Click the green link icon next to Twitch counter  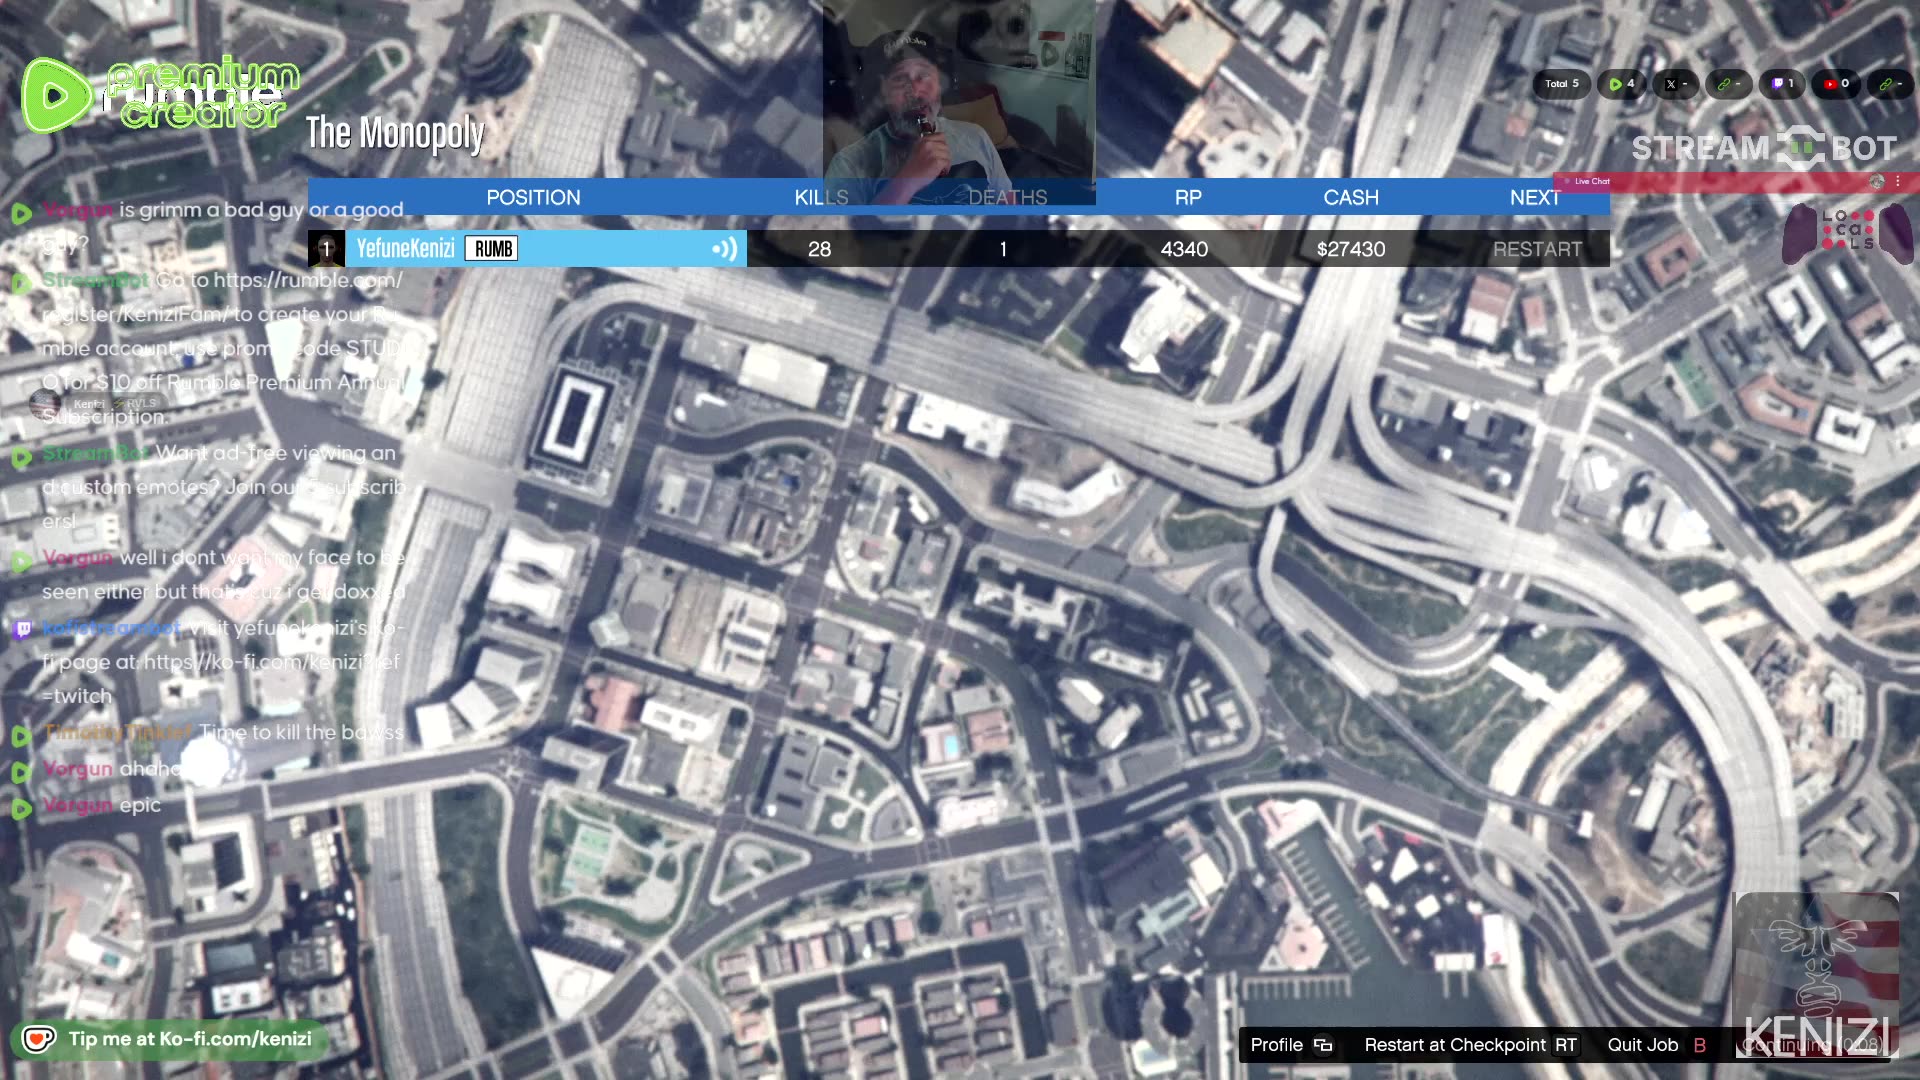click(1725, 84)
